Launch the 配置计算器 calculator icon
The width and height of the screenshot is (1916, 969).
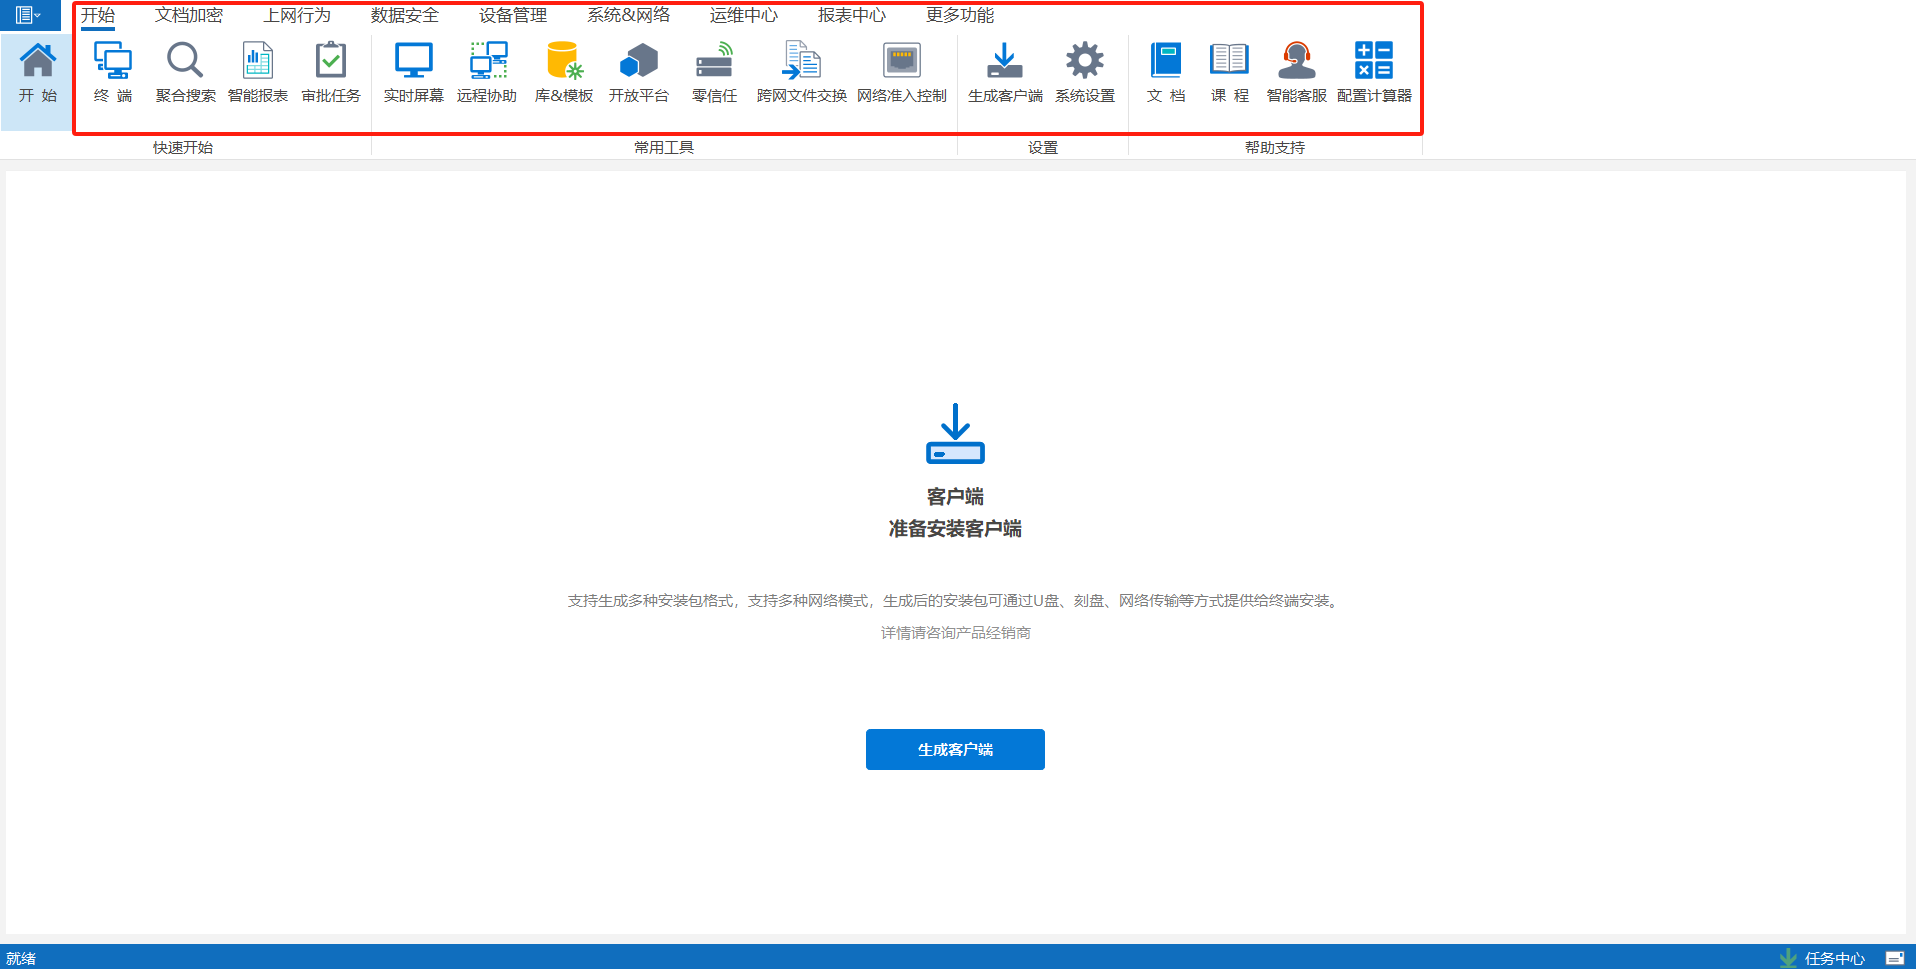(x=1374, y=62)
